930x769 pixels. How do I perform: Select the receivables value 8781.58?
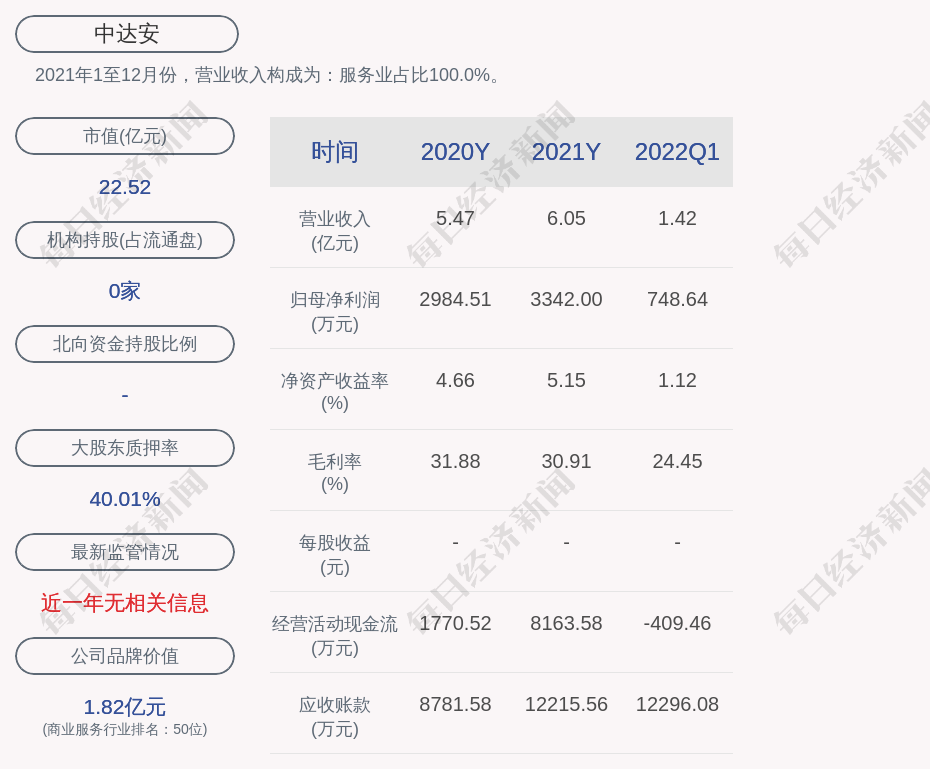point(455,704)
